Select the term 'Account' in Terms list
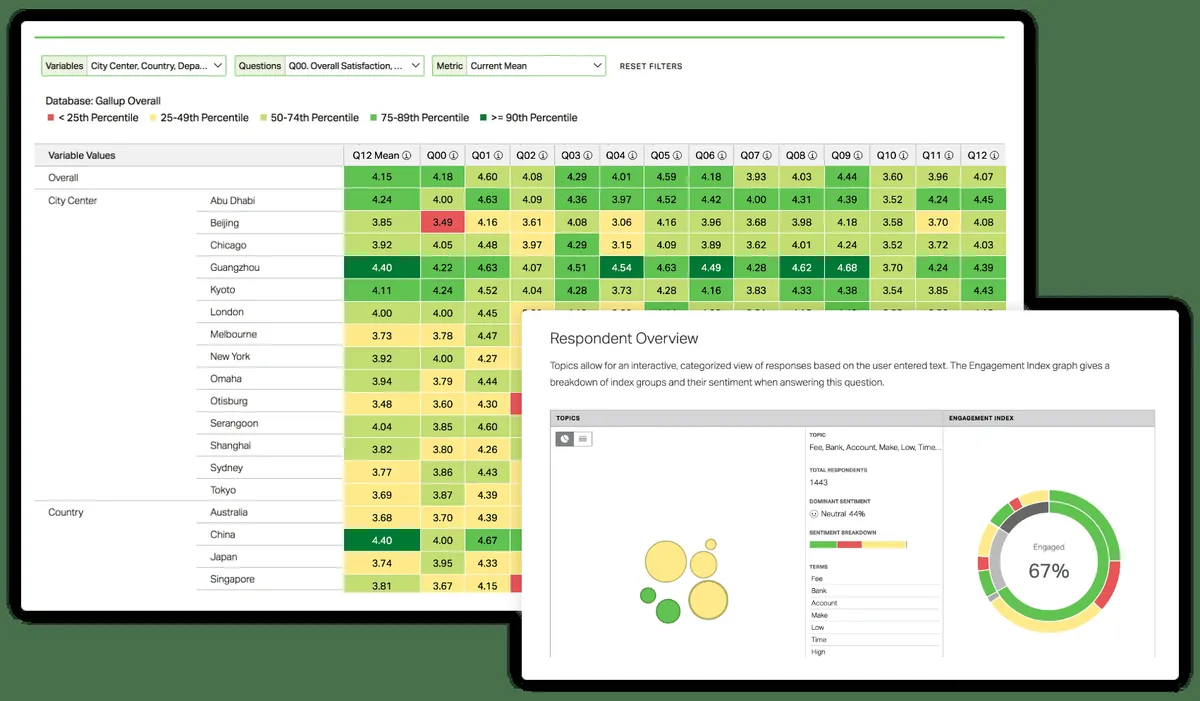The width and height of the screenshot is (1200, 701). [825, 603]
